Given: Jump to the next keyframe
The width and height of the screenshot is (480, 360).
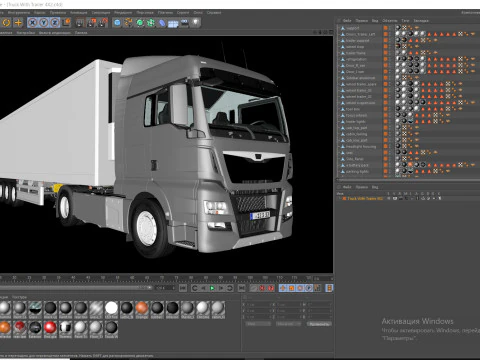Looking at the screenshot, I should pos(230,288).
